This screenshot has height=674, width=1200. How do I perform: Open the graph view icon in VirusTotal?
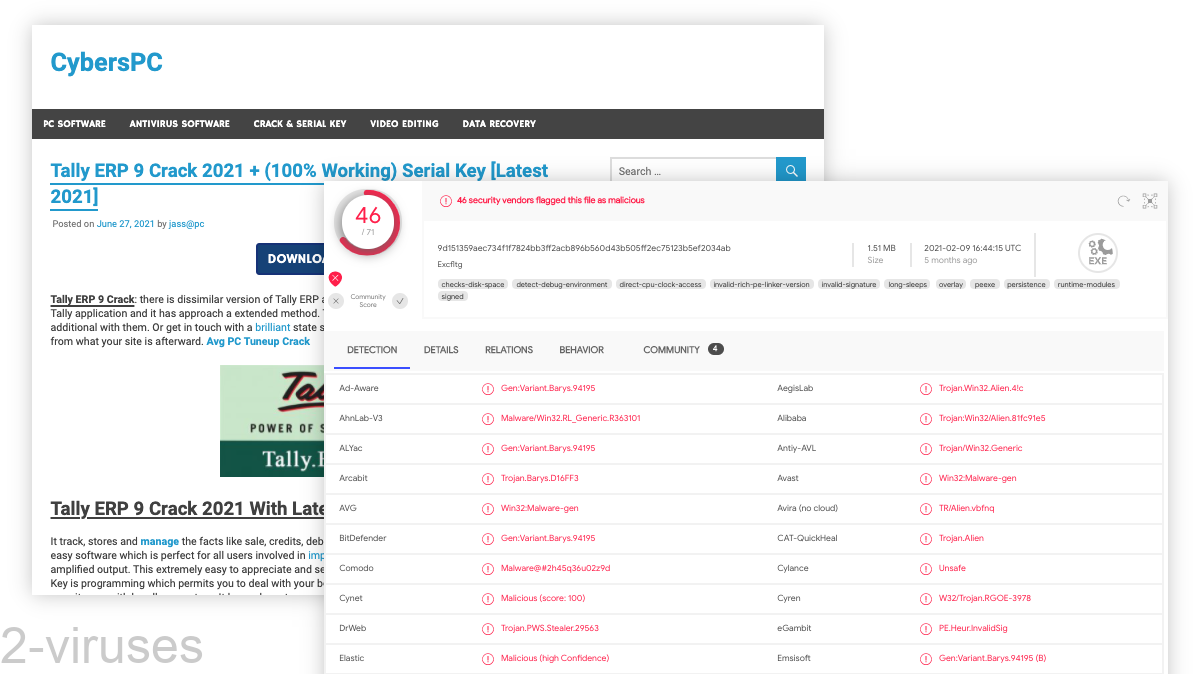1150,201
